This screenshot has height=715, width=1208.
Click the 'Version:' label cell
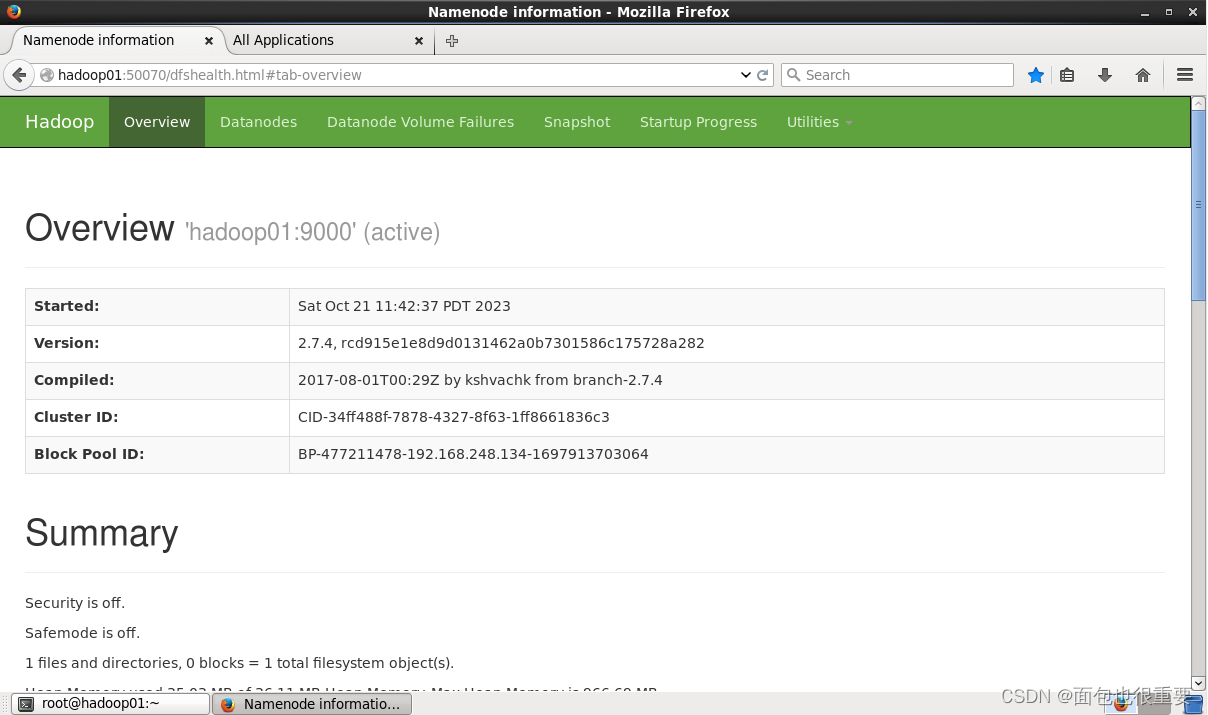pos(157,343)
